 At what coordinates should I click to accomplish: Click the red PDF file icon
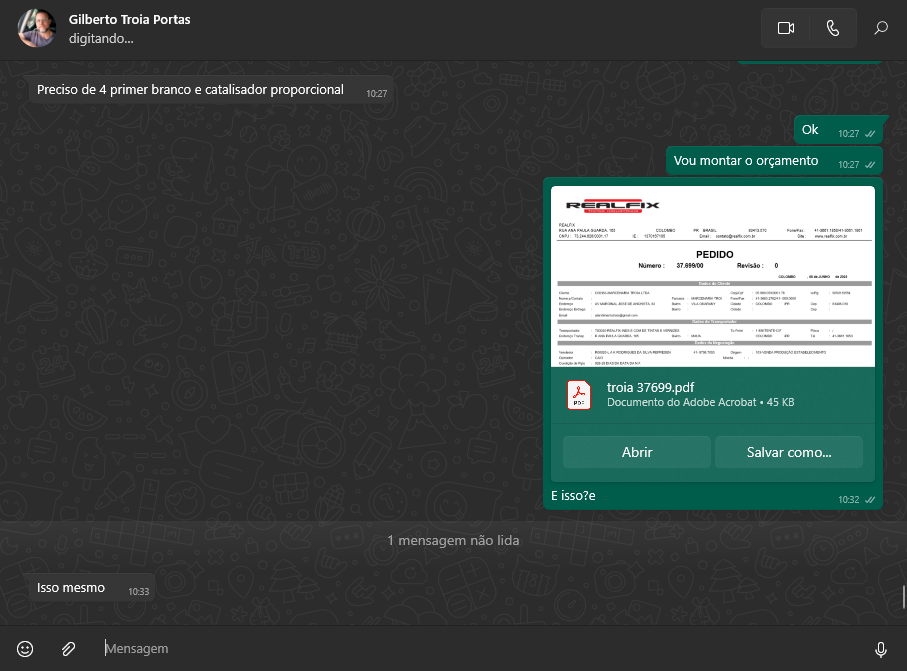[580, 395]
